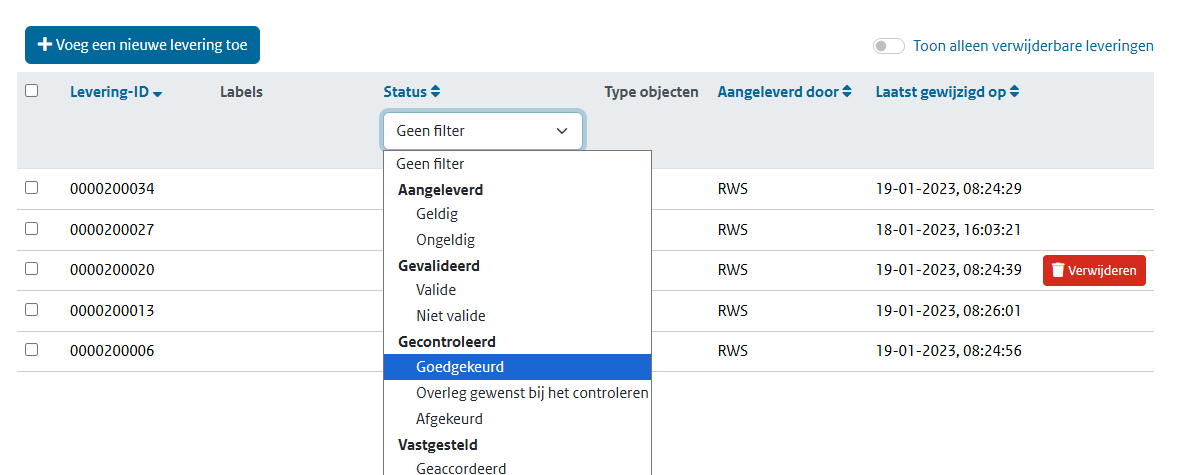Image resolution: width=1179 pixels, height=475 pixels.
Task: Select Overleg gewenst bij het controleren
Action: [x=532, y=393]
